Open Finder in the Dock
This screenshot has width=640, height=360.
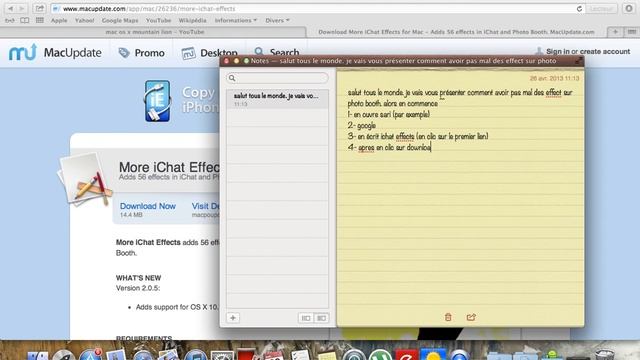pyautogui.click(x=38, y=355)
